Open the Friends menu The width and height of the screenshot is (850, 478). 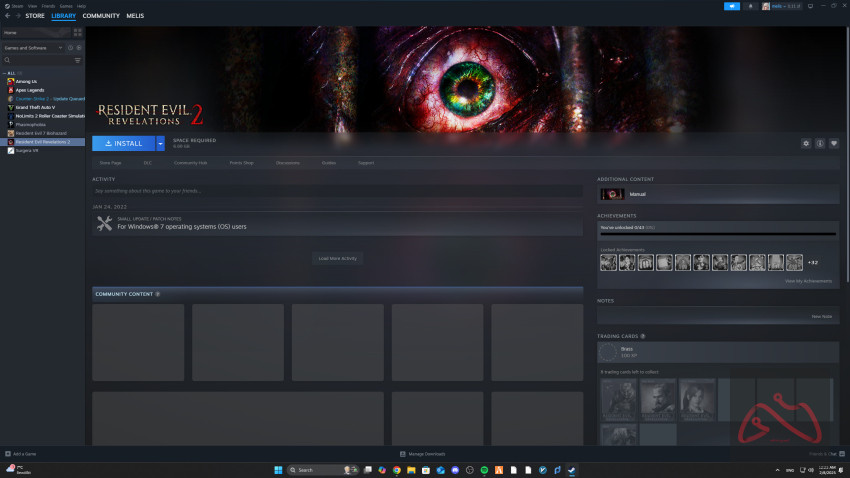[x=46, y=5]
